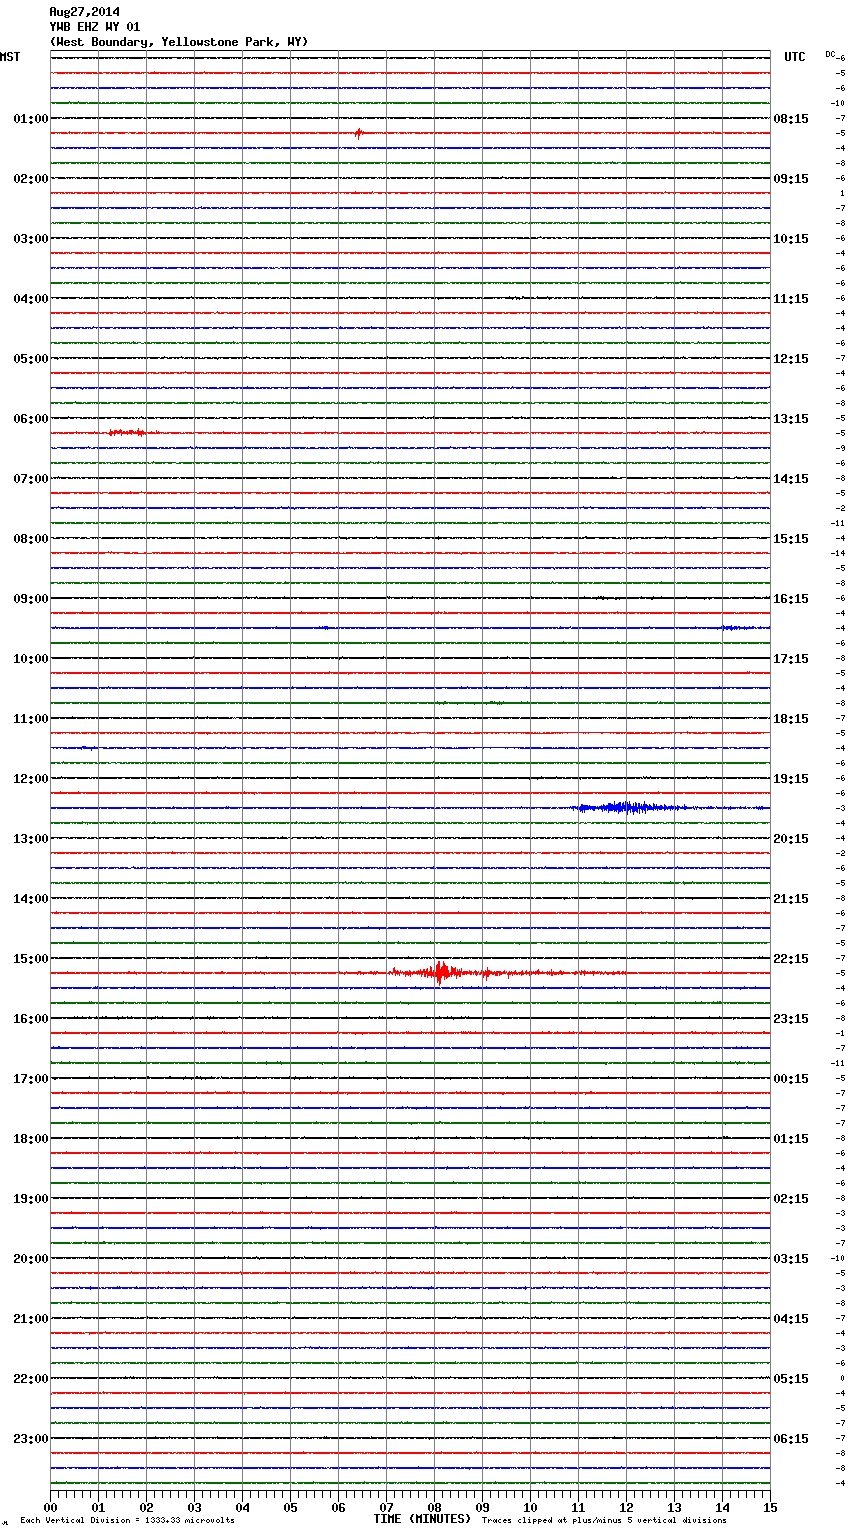The height and width of the screenshot is (1534, 850).
Task: Click the 12:00 MST time label
Action: (x=30, y=779)
